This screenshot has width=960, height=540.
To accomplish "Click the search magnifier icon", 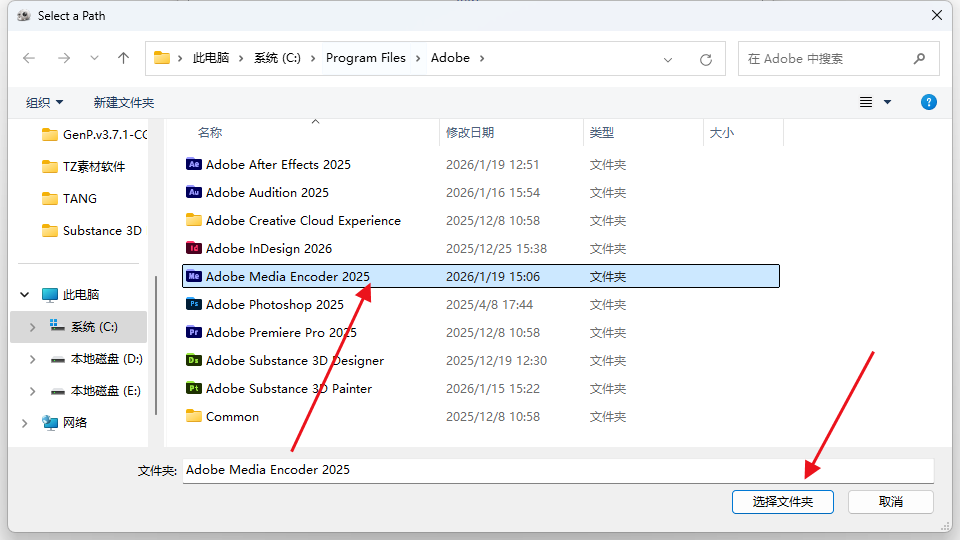I will click(x=919, y=59).
